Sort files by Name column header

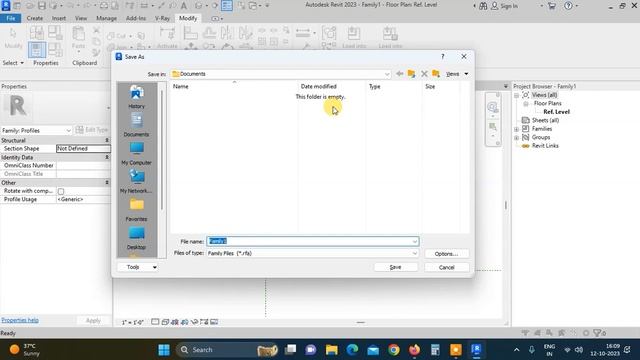[x=180, y=87]
